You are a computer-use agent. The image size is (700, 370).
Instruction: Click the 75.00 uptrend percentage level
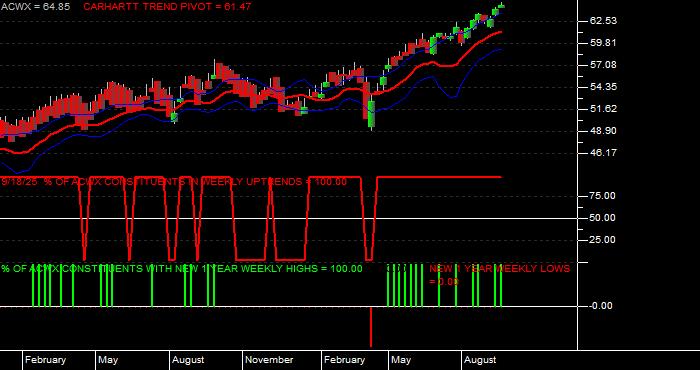click(604, 196)
